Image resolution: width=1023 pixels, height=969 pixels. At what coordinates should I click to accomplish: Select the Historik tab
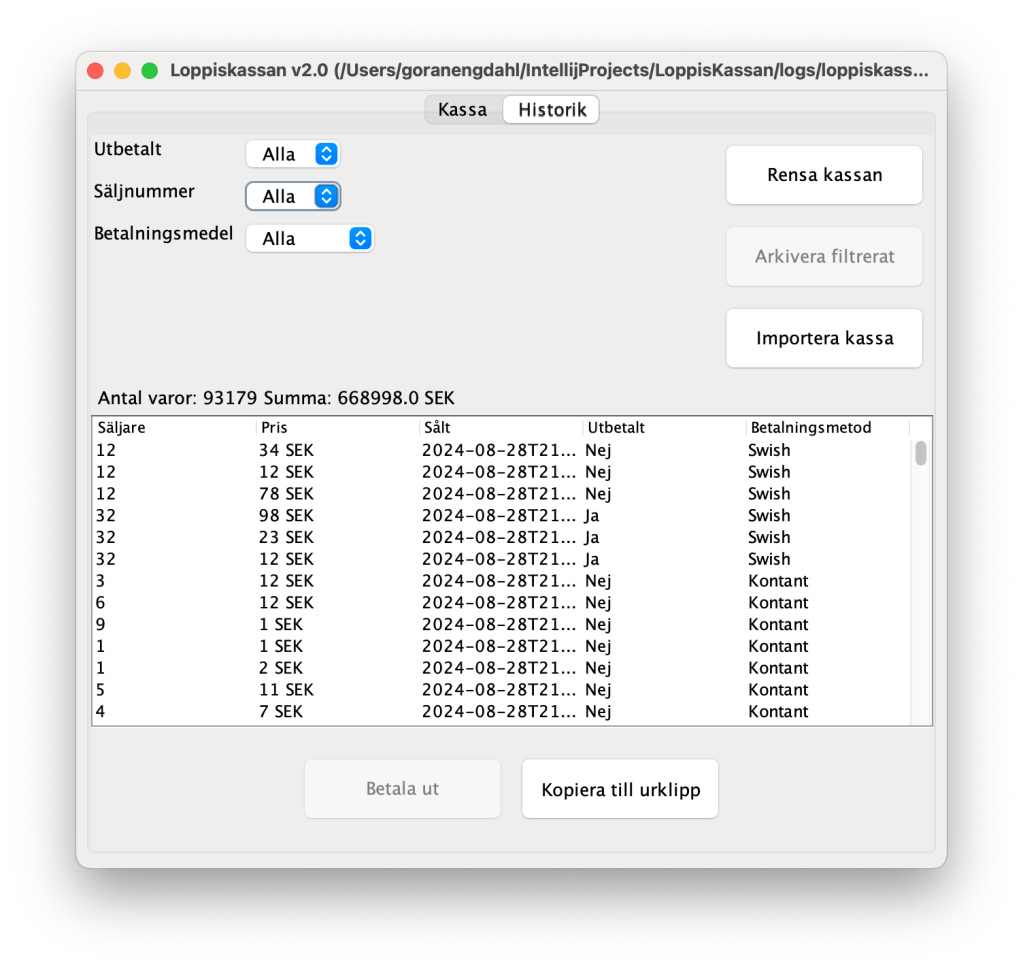tap(551, 110)
